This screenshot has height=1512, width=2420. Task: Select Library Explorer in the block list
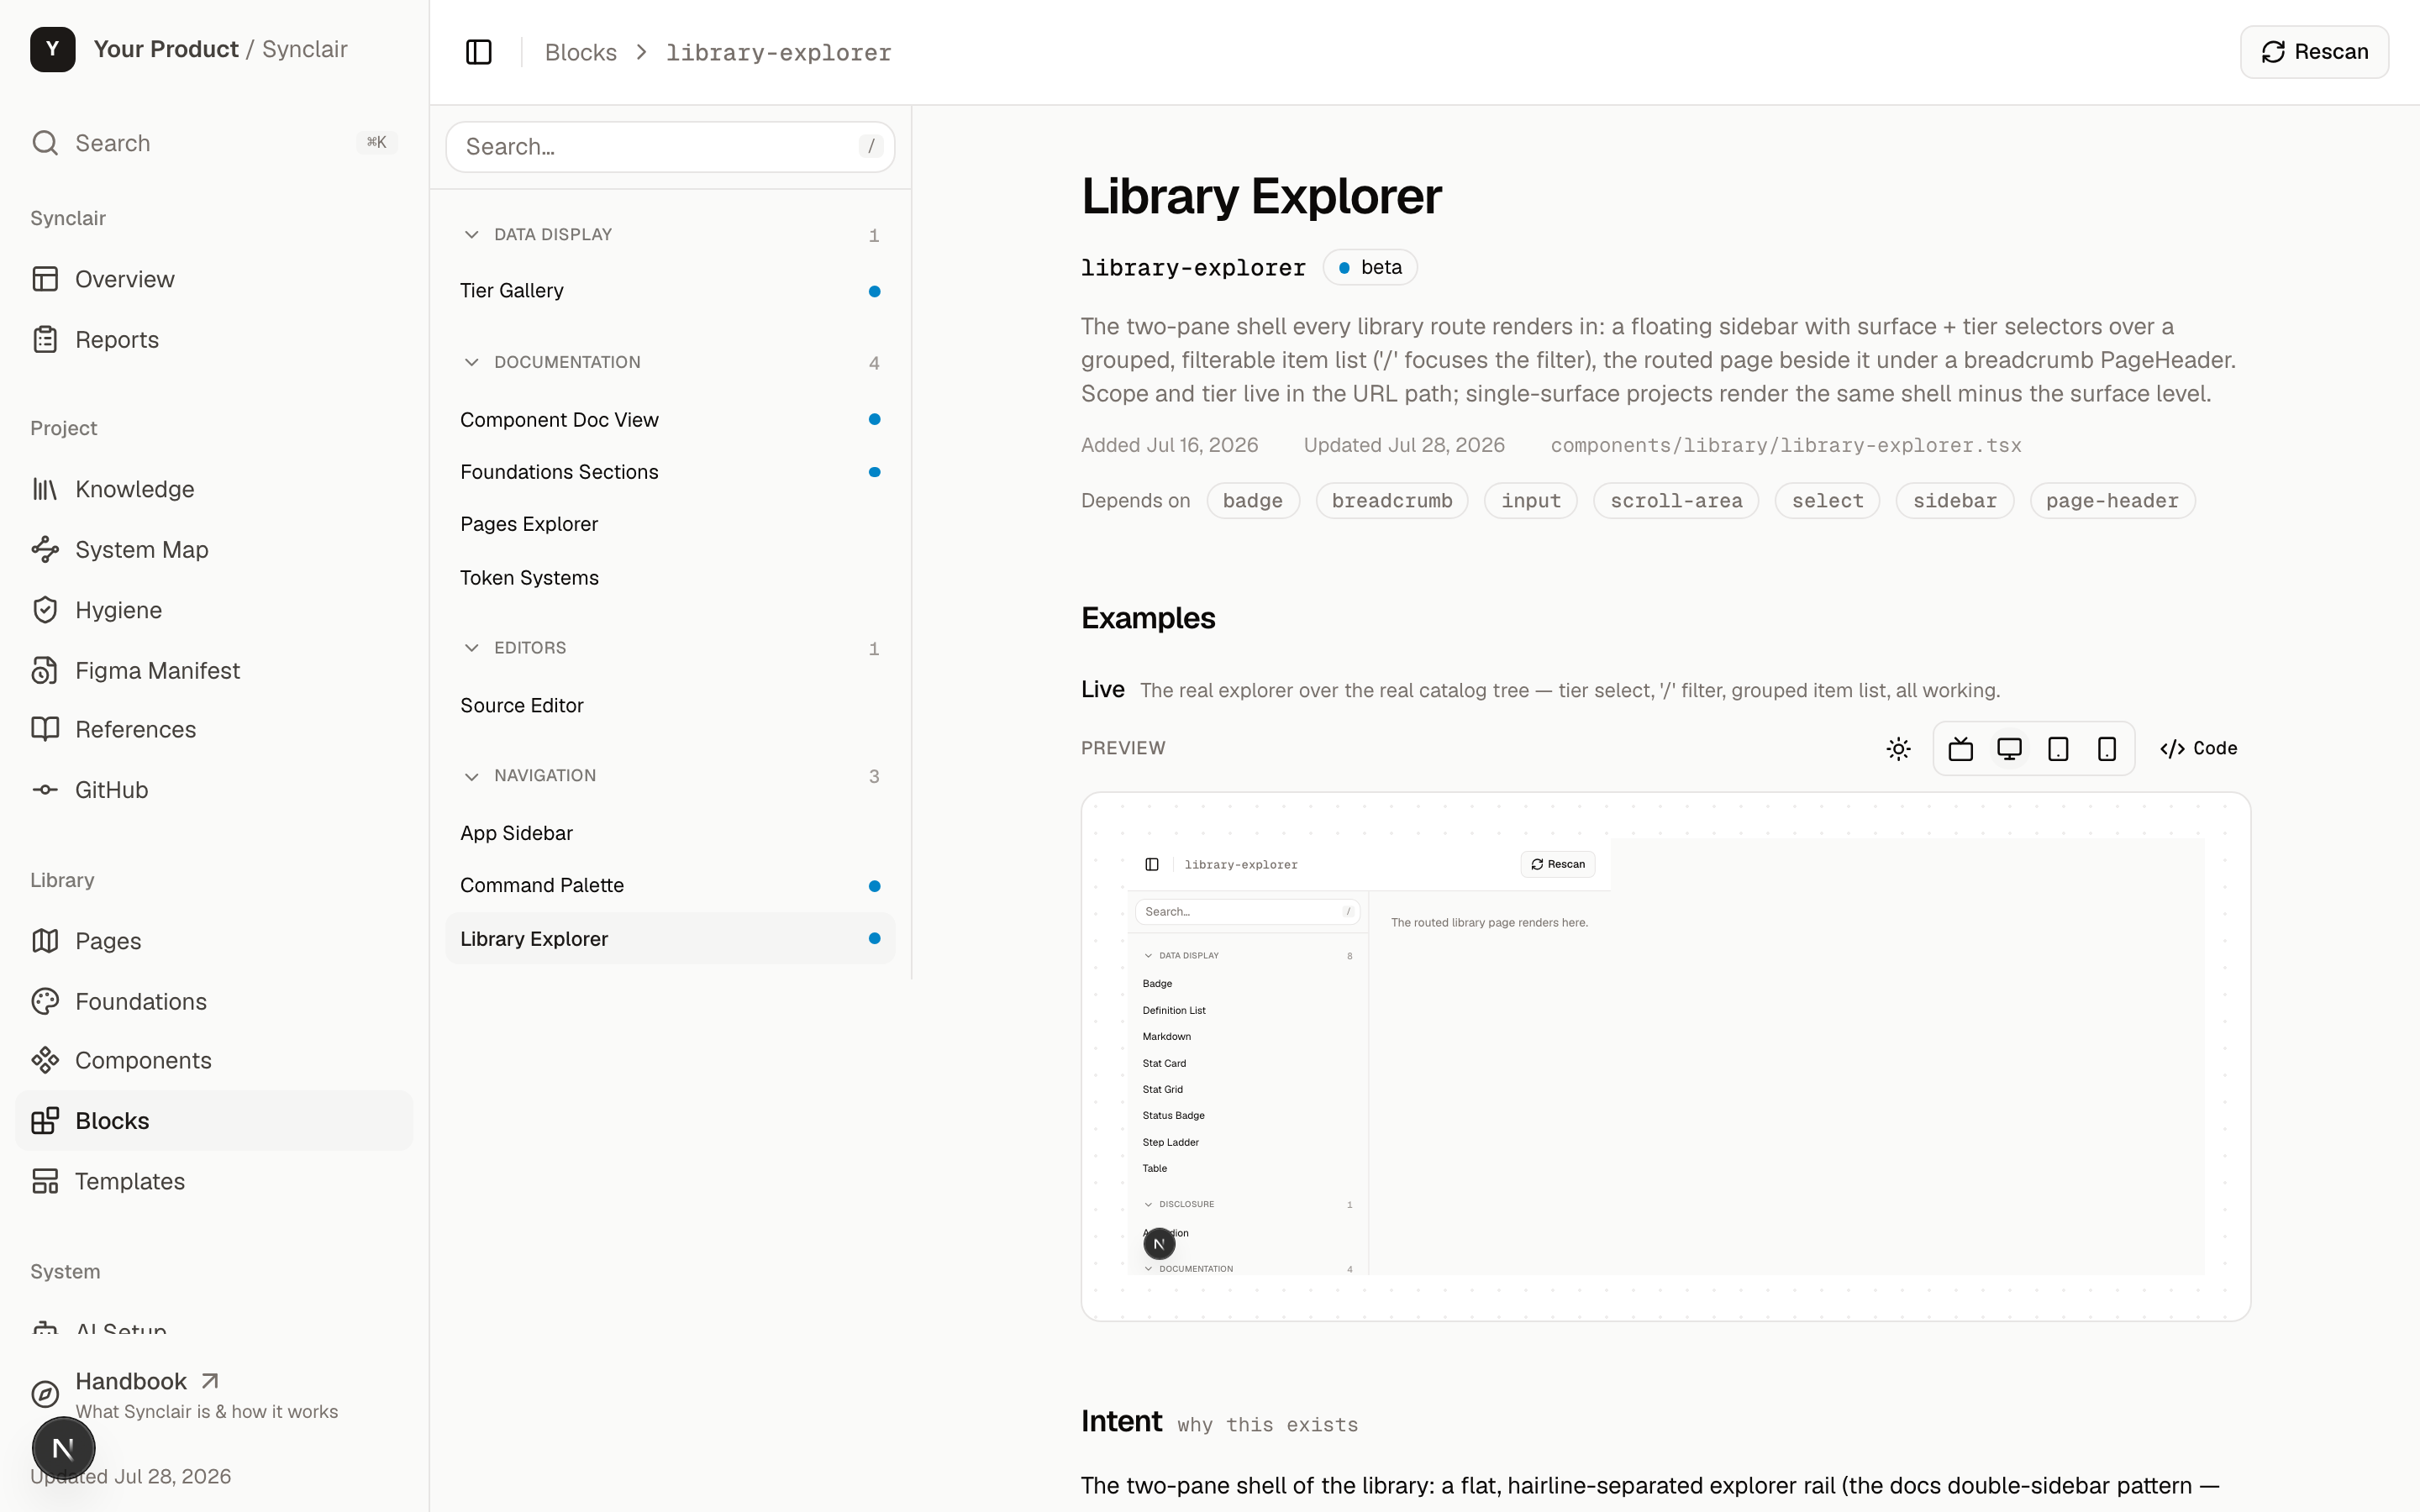point(670,939)
